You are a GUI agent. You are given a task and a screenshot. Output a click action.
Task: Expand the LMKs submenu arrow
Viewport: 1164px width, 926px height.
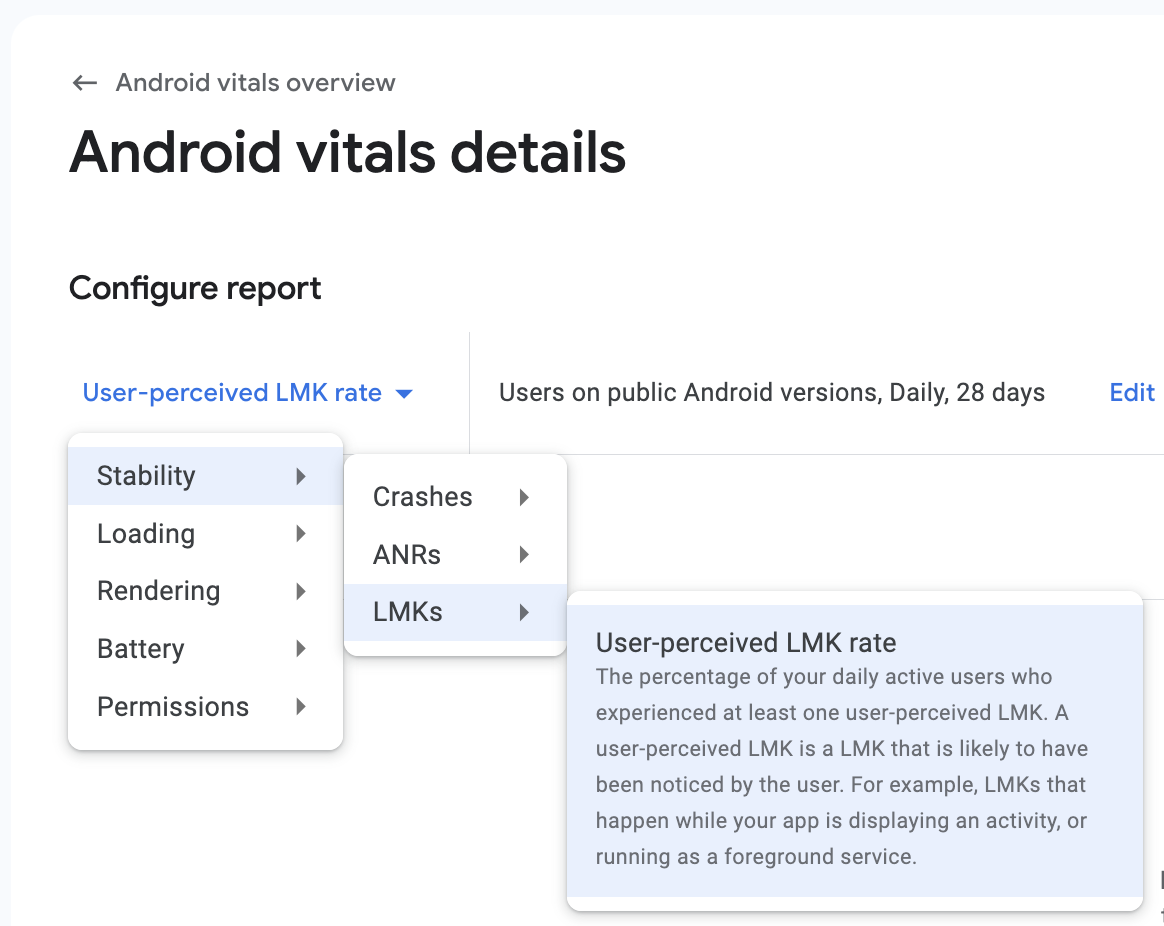pyautogui.click(x=524, y=612)
